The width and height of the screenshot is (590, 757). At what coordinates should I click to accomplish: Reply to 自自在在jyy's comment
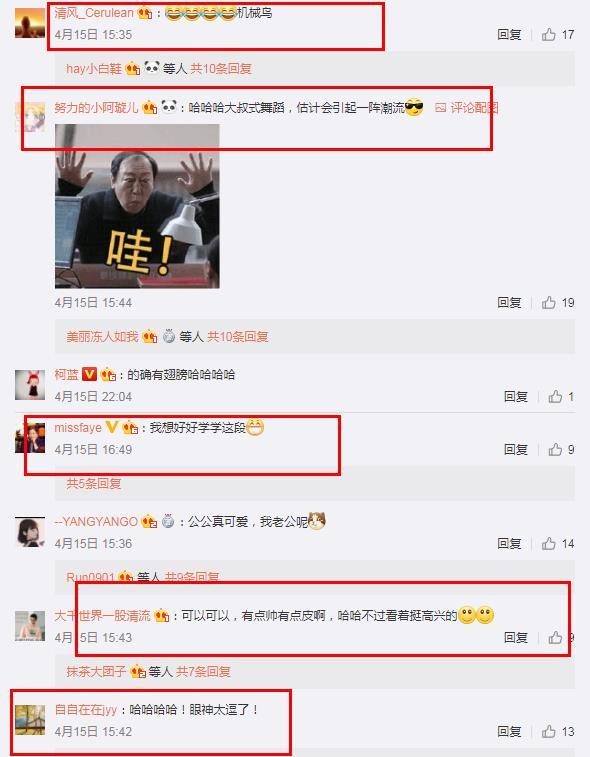click(x=509, y=731)
